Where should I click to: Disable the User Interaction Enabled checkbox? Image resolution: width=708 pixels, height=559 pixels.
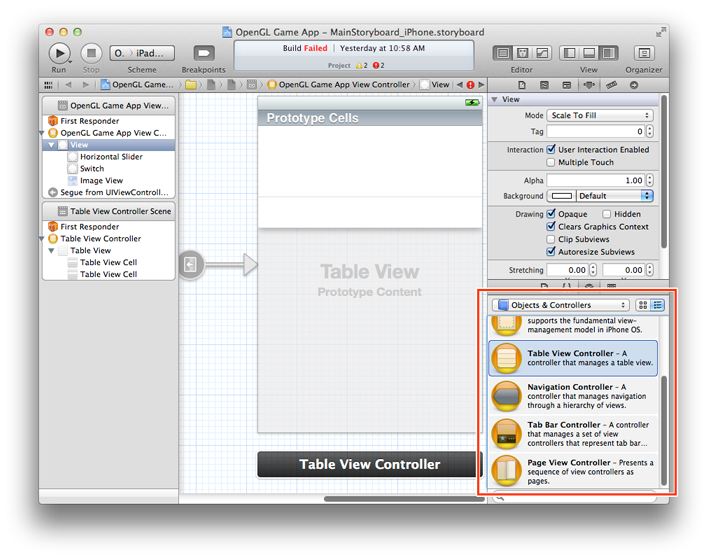[x=551, y=150]
